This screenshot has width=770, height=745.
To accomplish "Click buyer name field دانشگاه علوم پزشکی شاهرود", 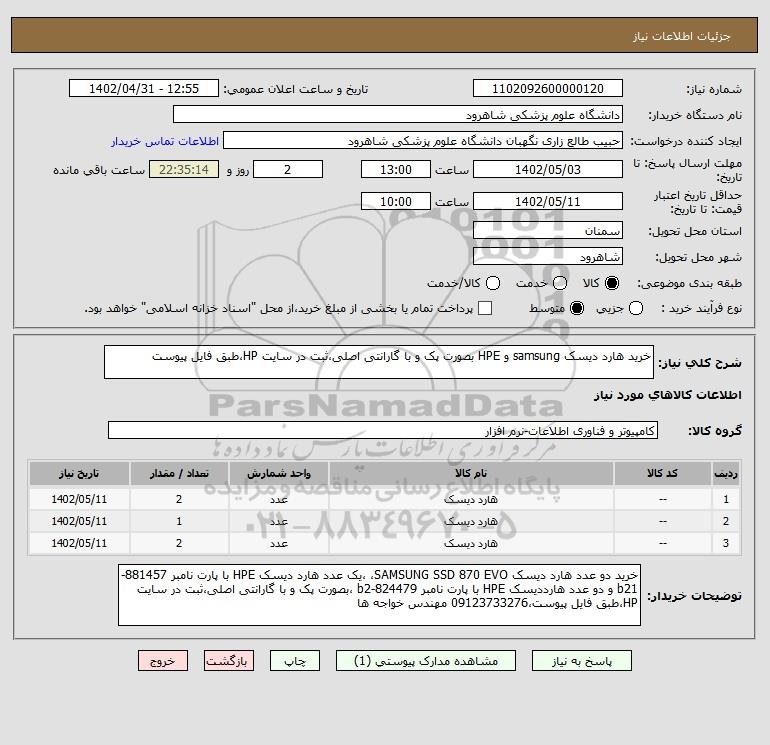I will point(398,115).
